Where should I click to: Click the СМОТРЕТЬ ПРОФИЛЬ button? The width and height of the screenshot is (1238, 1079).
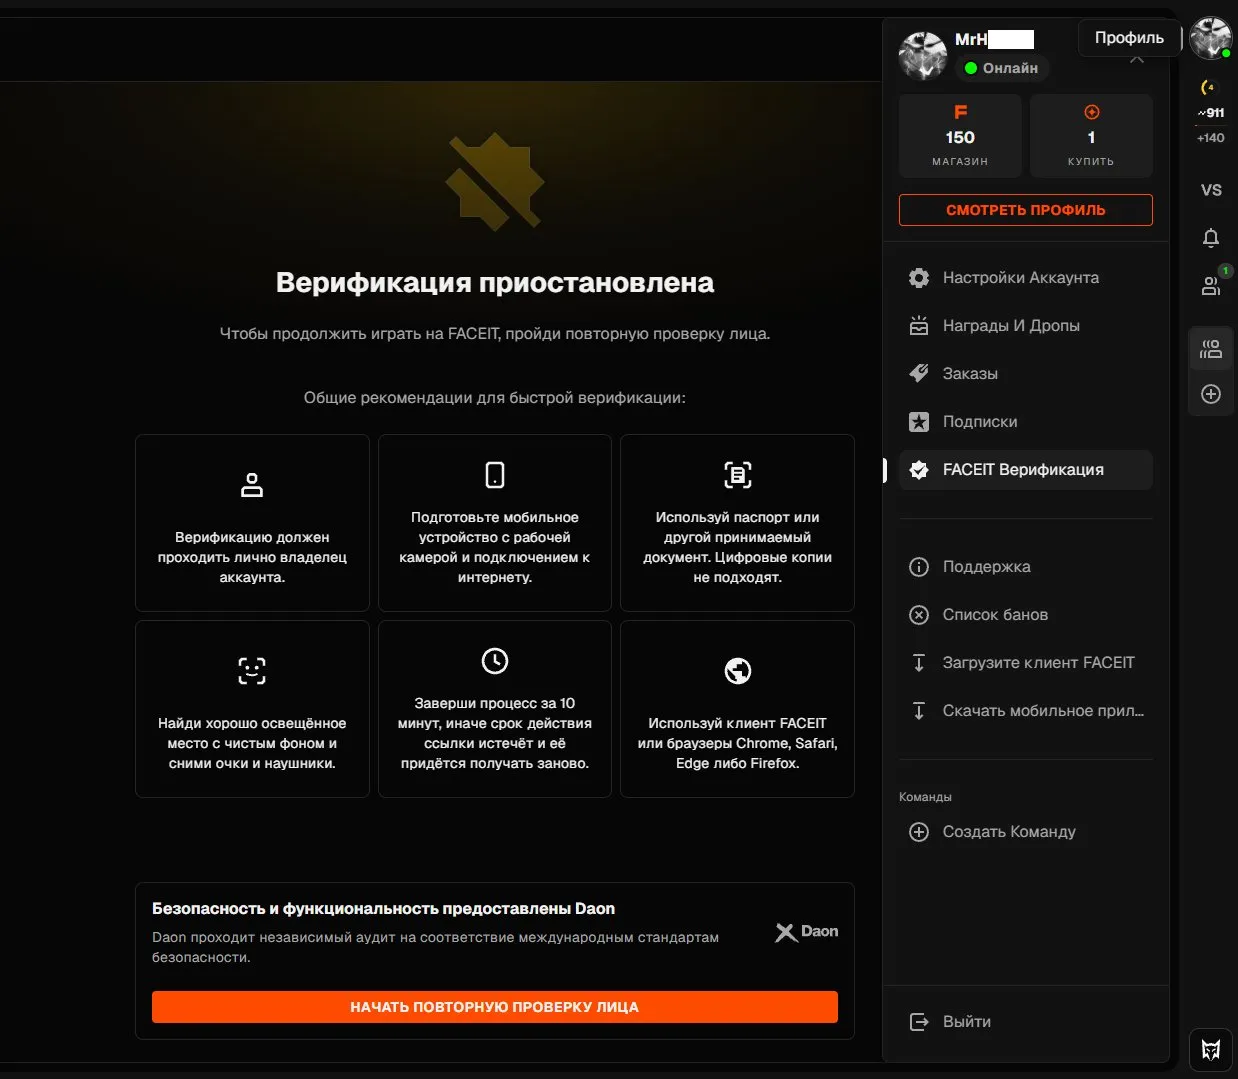coord(1026,210)
